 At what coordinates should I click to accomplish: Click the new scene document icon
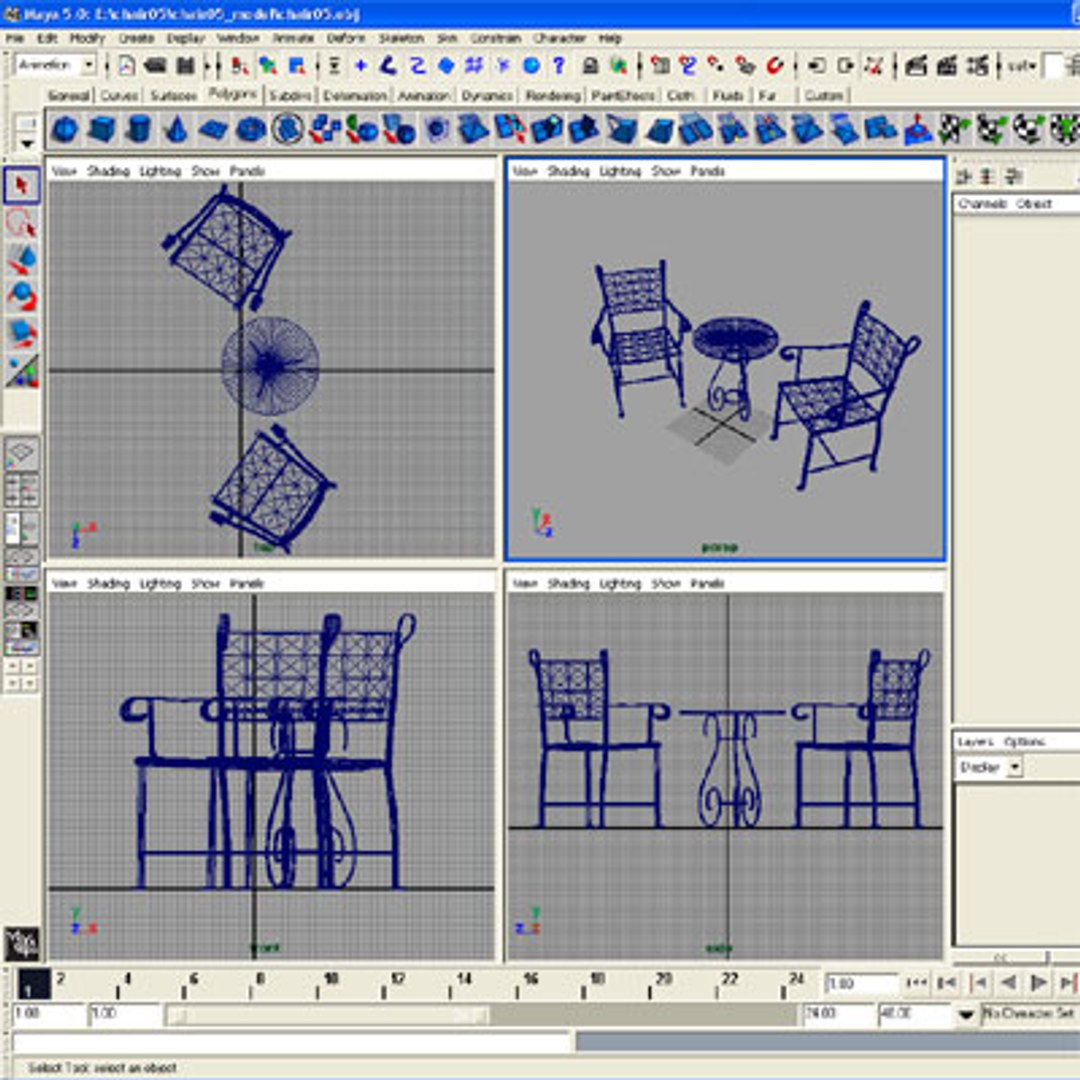pos(126,65)
